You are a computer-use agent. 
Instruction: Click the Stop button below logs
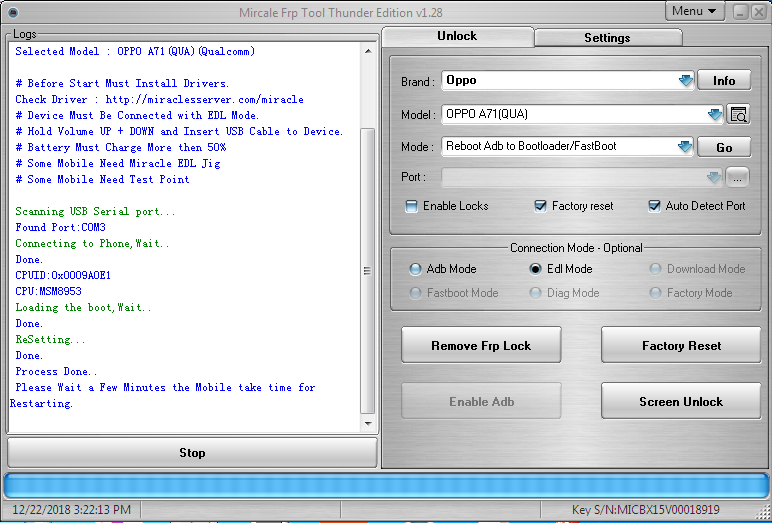point(192,453)
